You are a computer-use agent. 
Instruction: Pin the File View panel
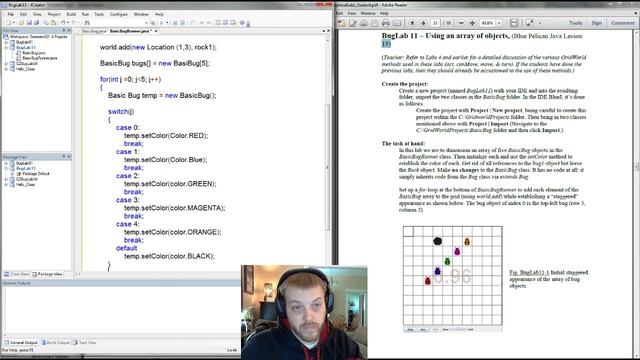64,31
